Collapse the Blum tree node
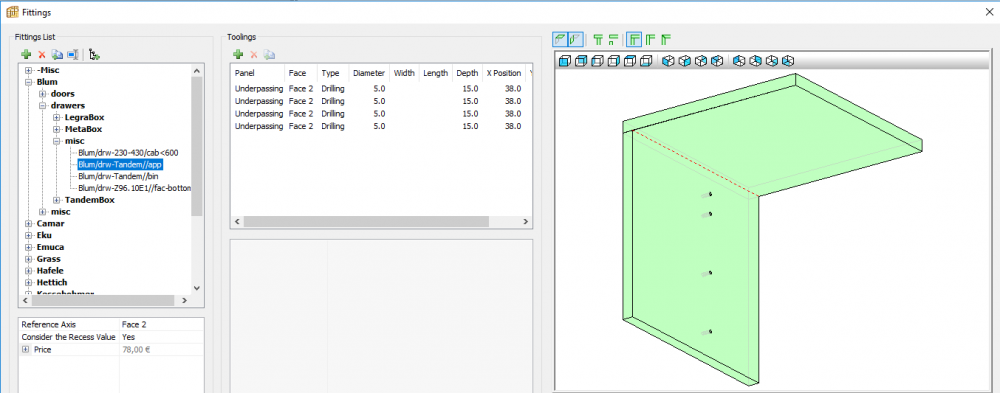Image resolution: width=1000 pixels, height=393 pixels. click(29, 82)
